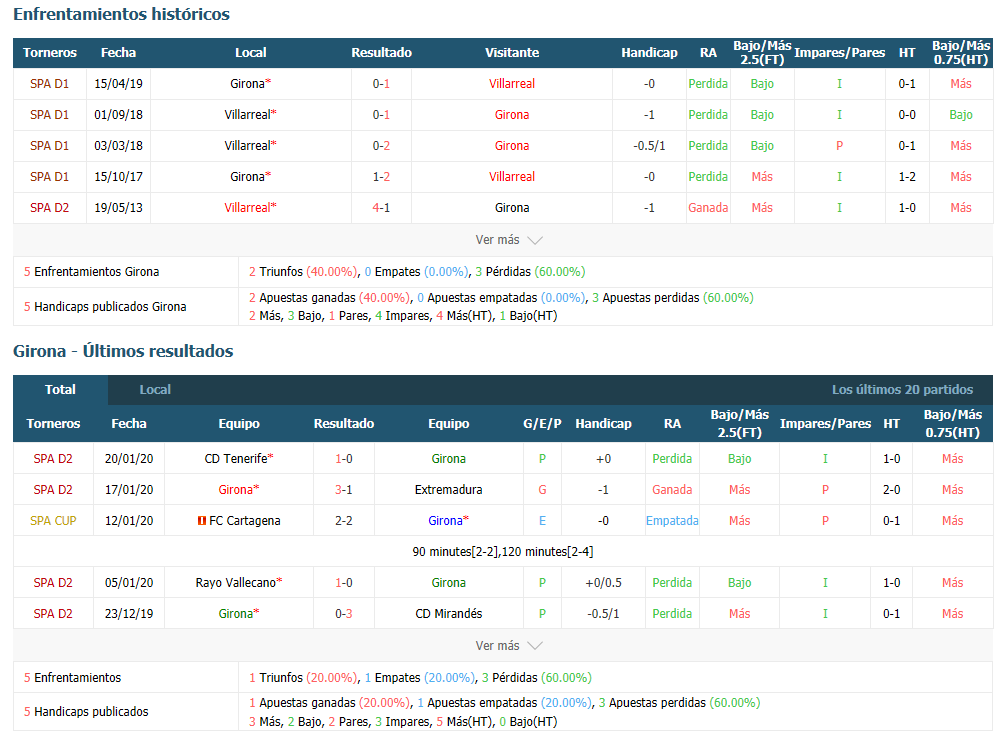Click '5 Handicaps publicados Girona' label
The width and height of the screenshot is (1004, 739).
(x=105, y=307)
